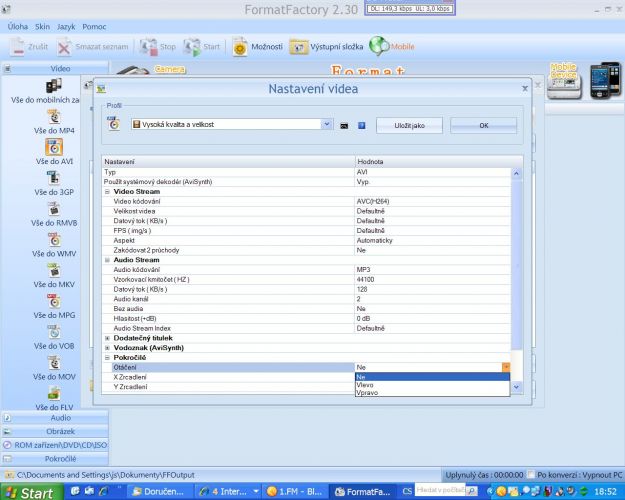Open the Jazyk menu
625x500 pixels.
click(66, 27)
